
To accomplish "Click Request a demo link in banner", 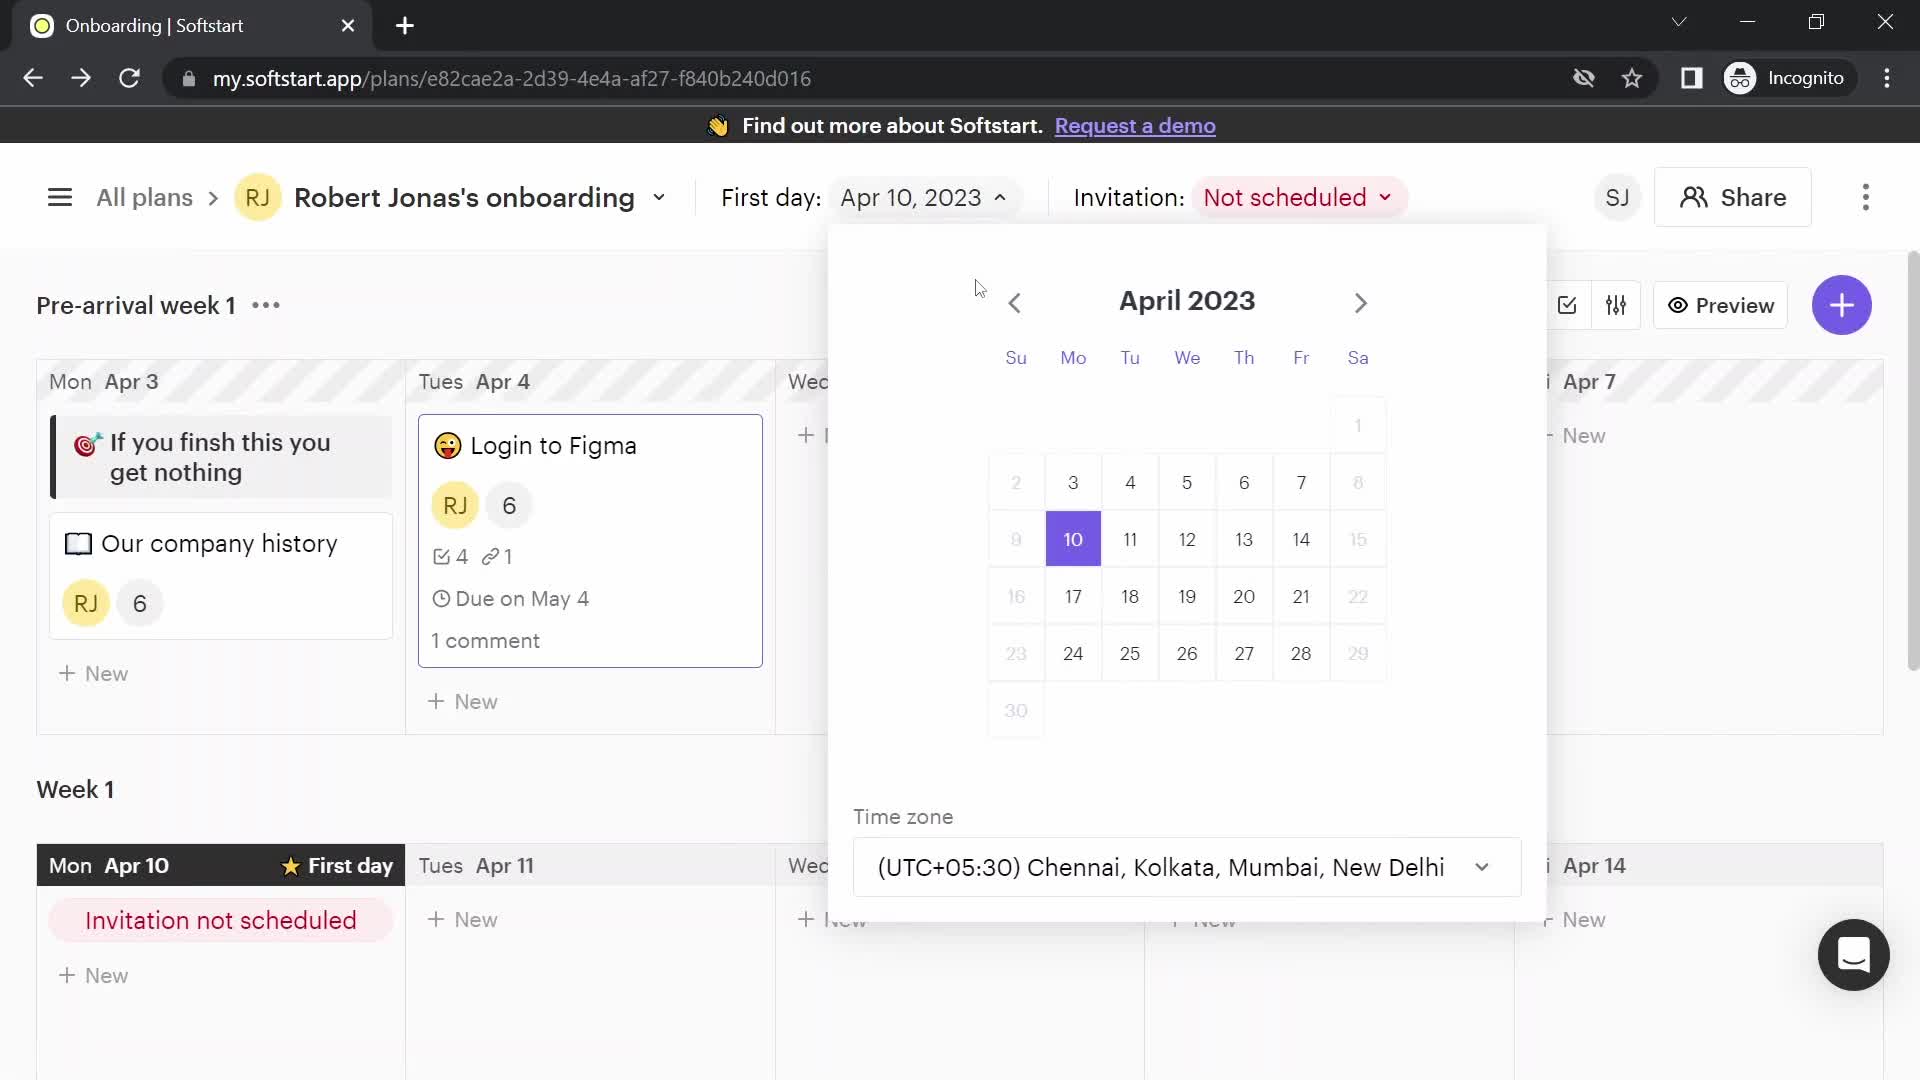I will (1135, 125).
